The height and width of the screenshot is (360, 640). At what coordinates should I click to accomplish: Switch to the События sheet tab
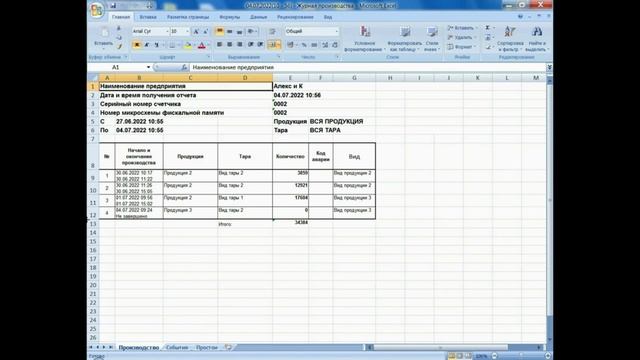pyautogui.click(x=177, y=348)
